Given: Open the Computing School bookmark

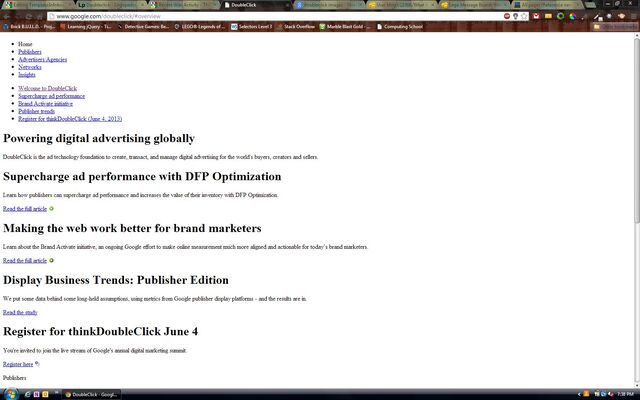Looking at the screenshot, I should [x=400, y=27].
